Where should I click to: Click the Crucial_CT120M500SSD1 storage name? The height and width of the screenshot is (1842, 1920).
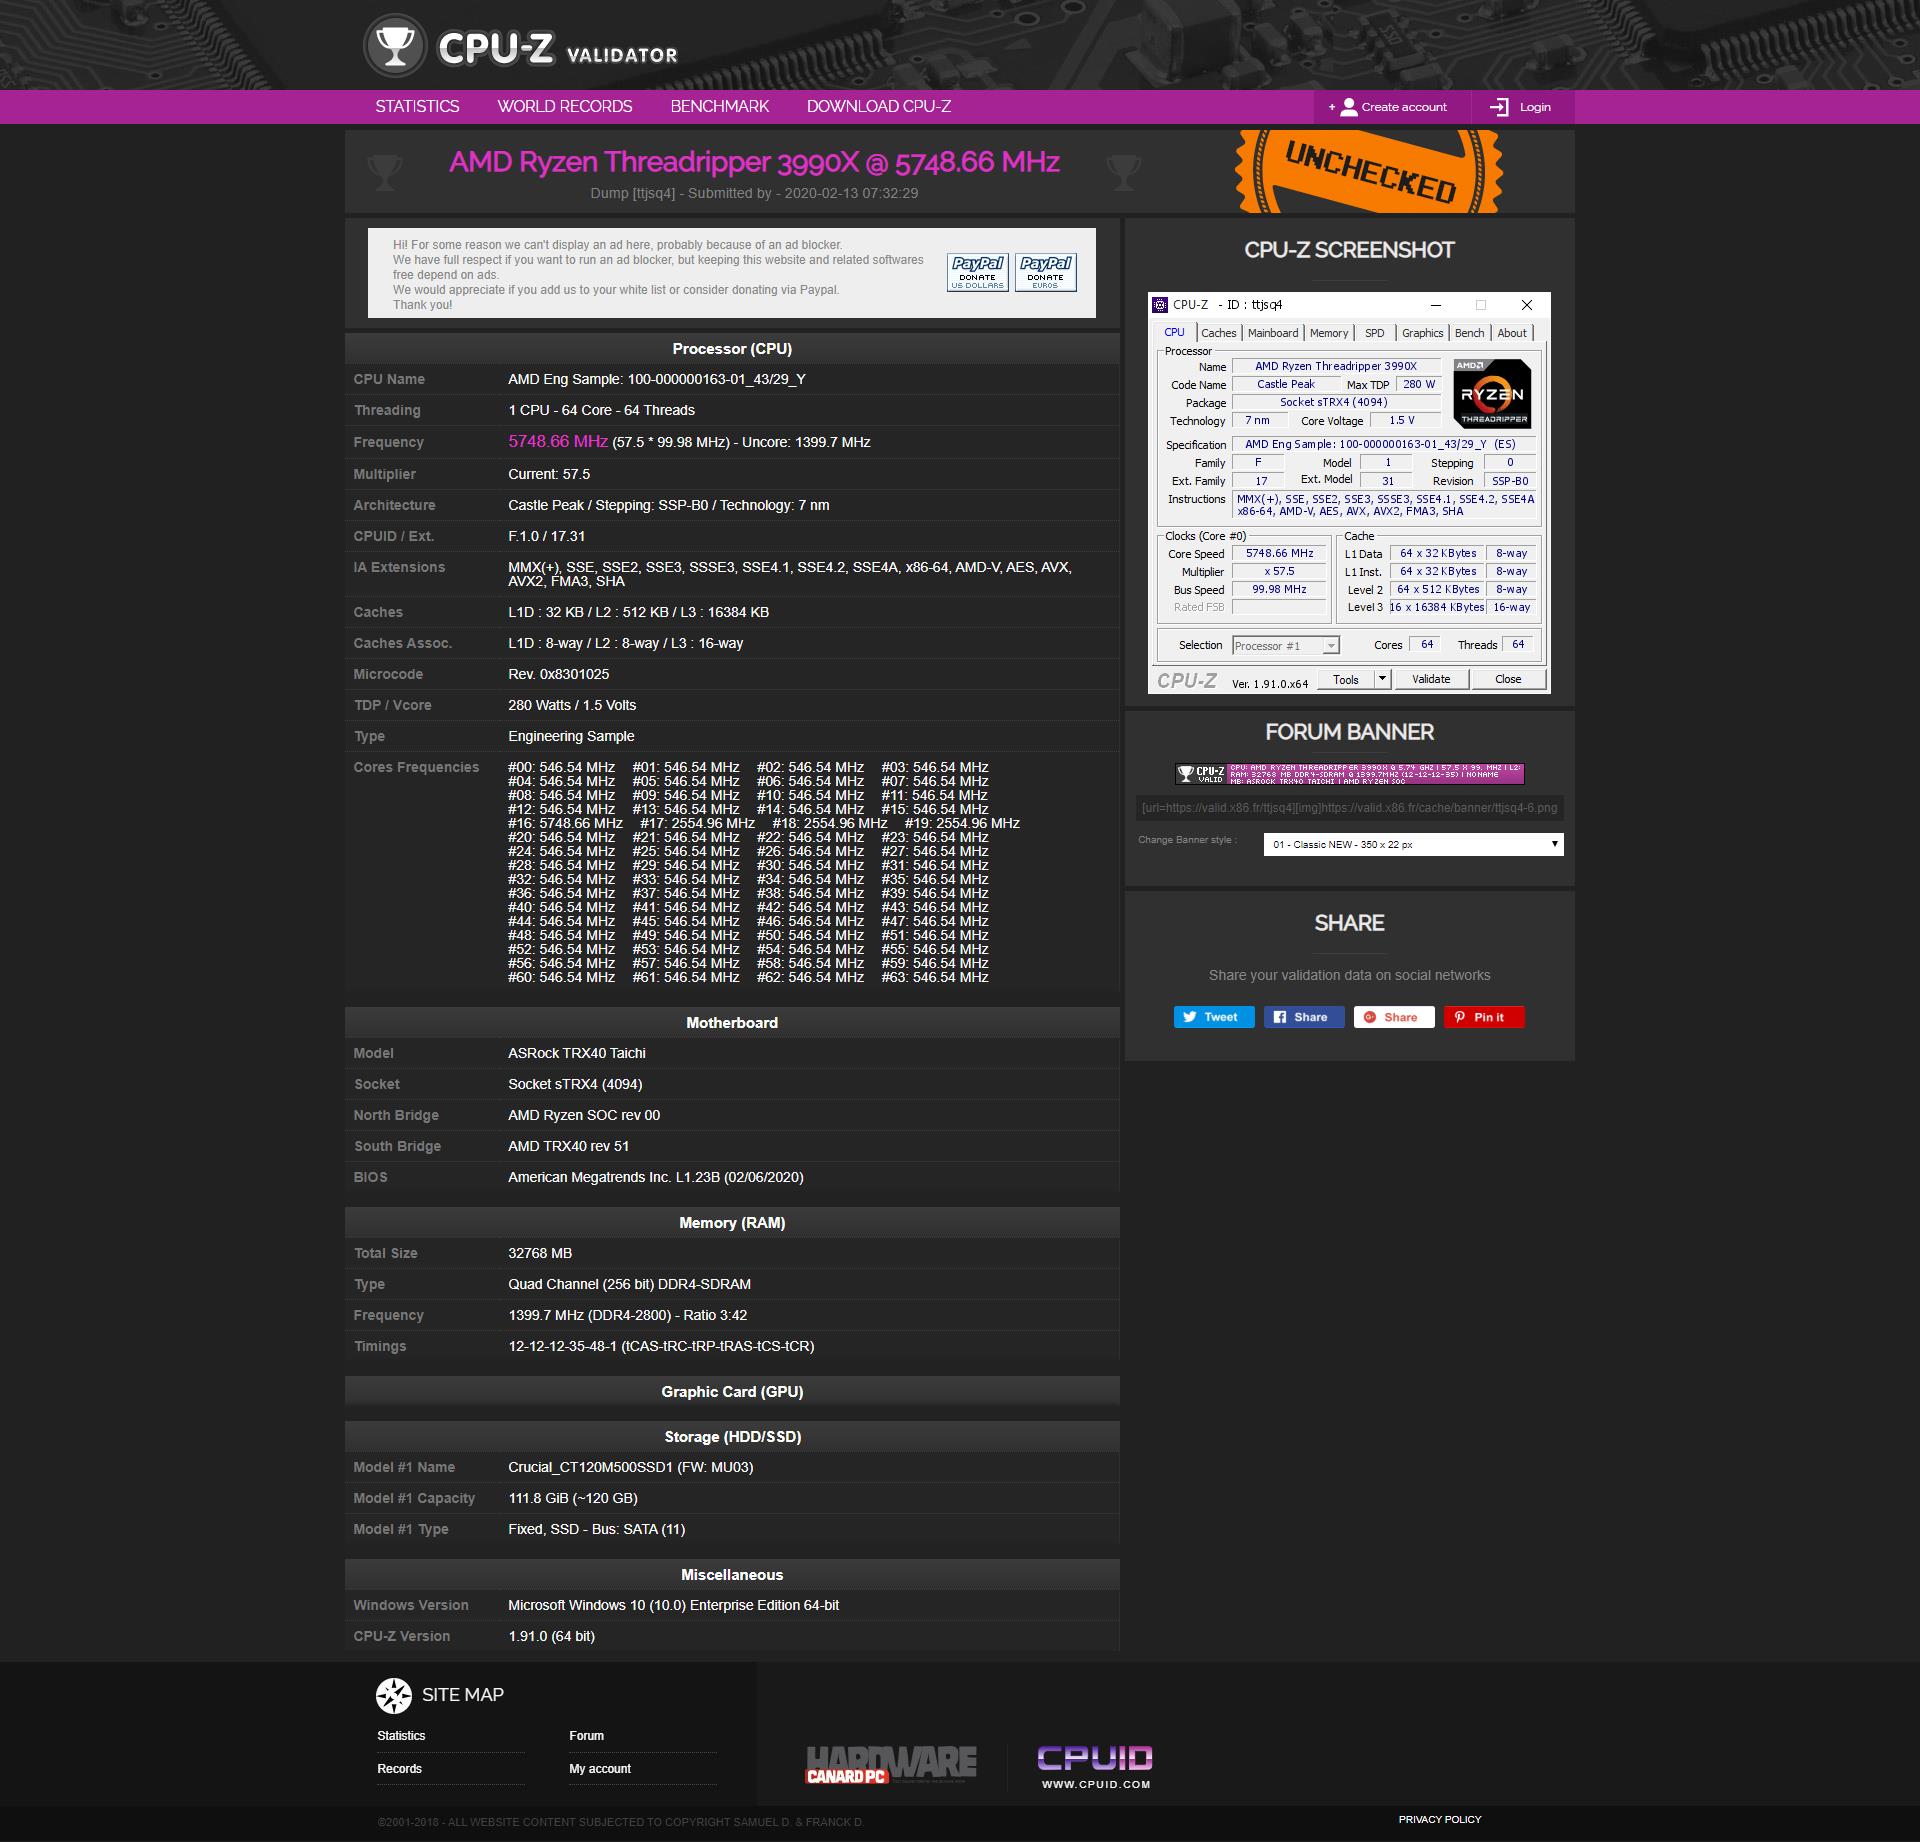click(x=631, y=1467)
